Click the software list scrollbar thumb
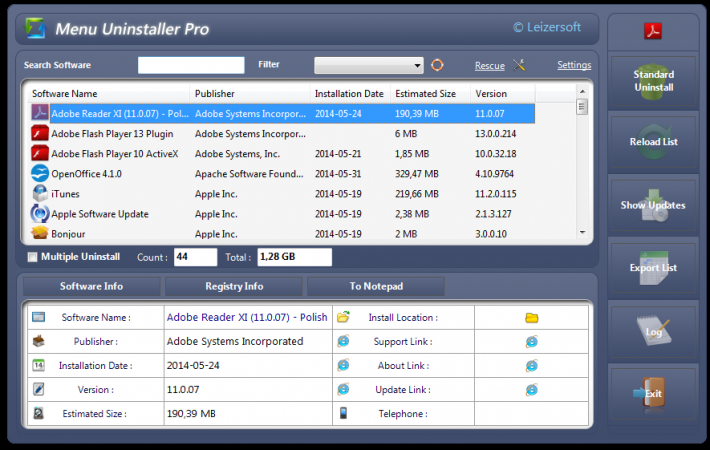Image resolution: width=710 pixels, height=450 pixels. 582,107
